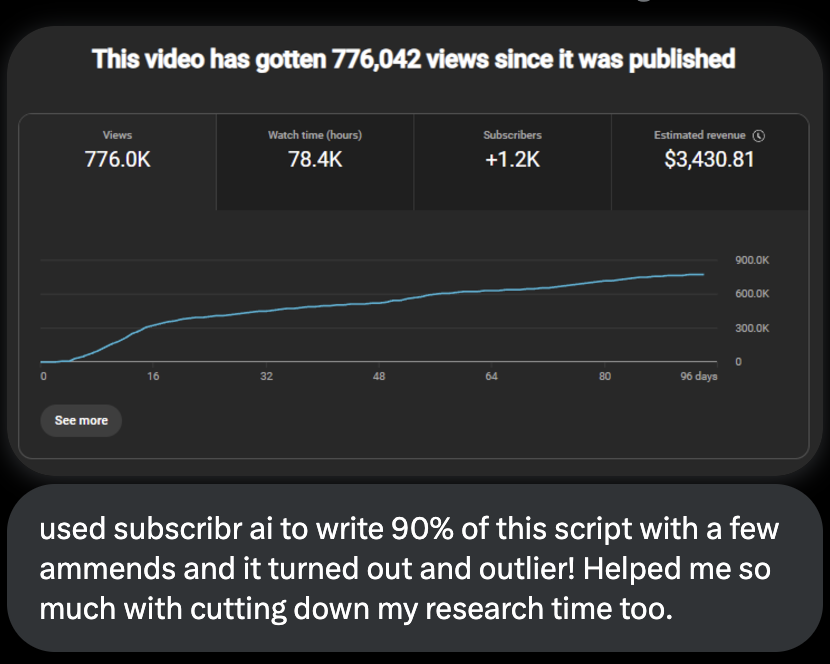Click day 64 on the horizontal axis

(491, 377)
